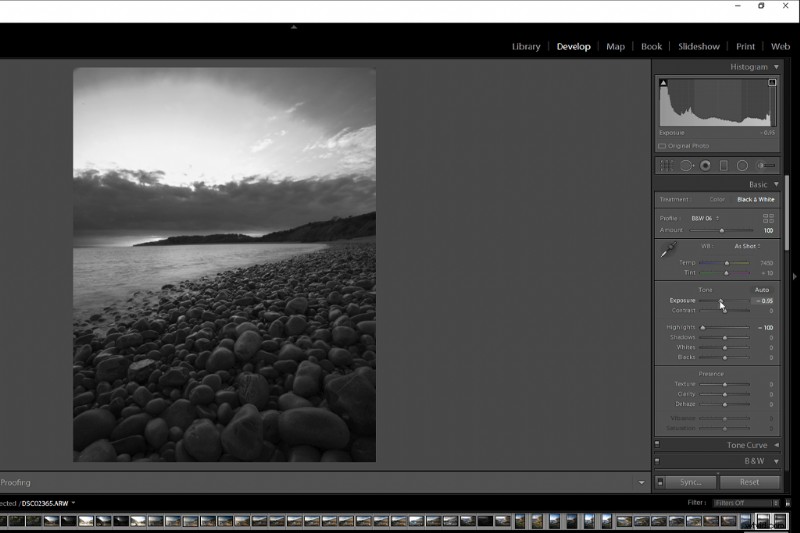800x533 pixels.
Task: Click the Clarity slider
Action: [x=724, y=394]
